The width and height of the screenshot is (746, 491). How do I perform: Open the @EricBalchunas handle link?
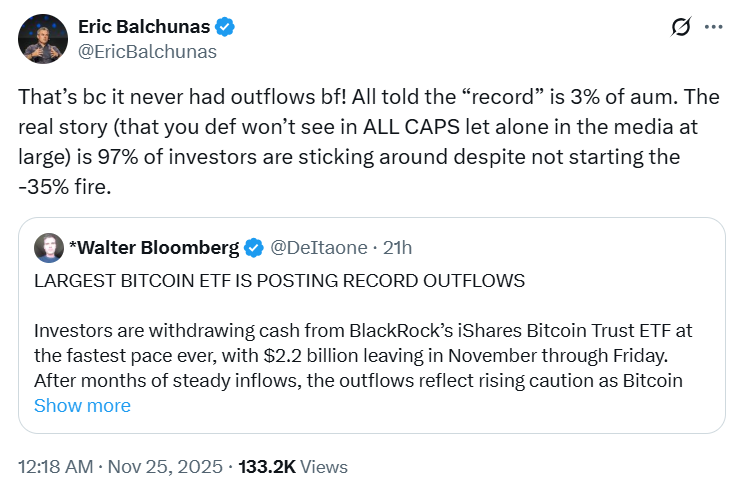pyautogui.click(x=147, y=51)
